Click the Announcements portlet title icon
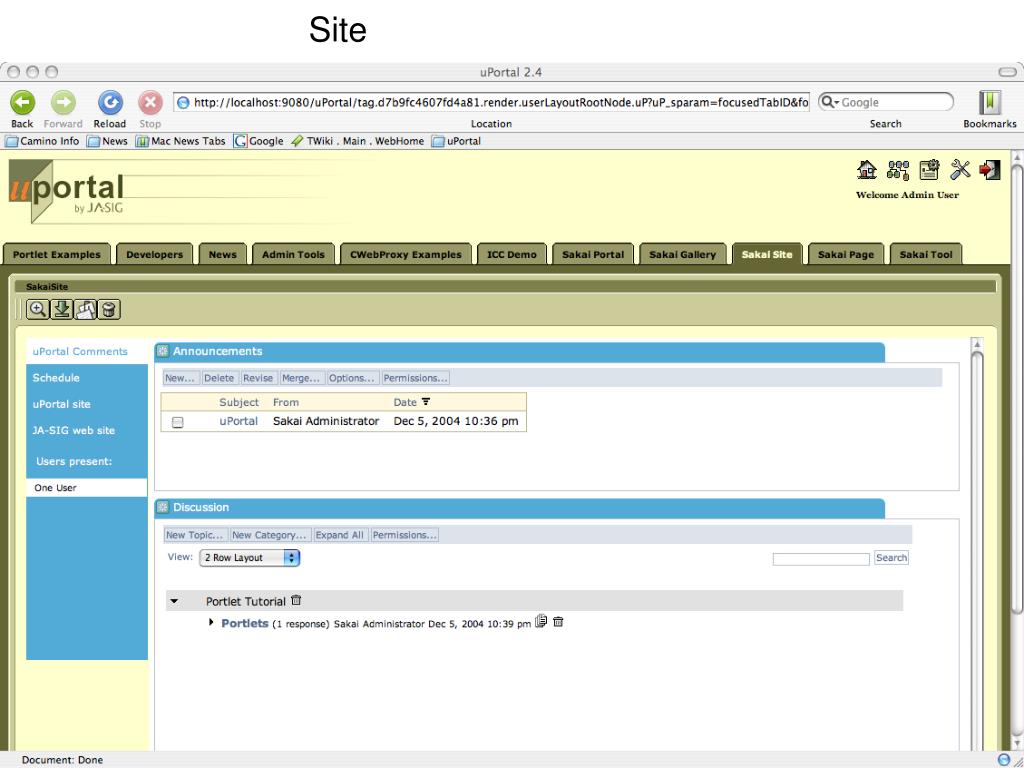The height and width of the screenshot is (768, 1024). coord(163,351)
